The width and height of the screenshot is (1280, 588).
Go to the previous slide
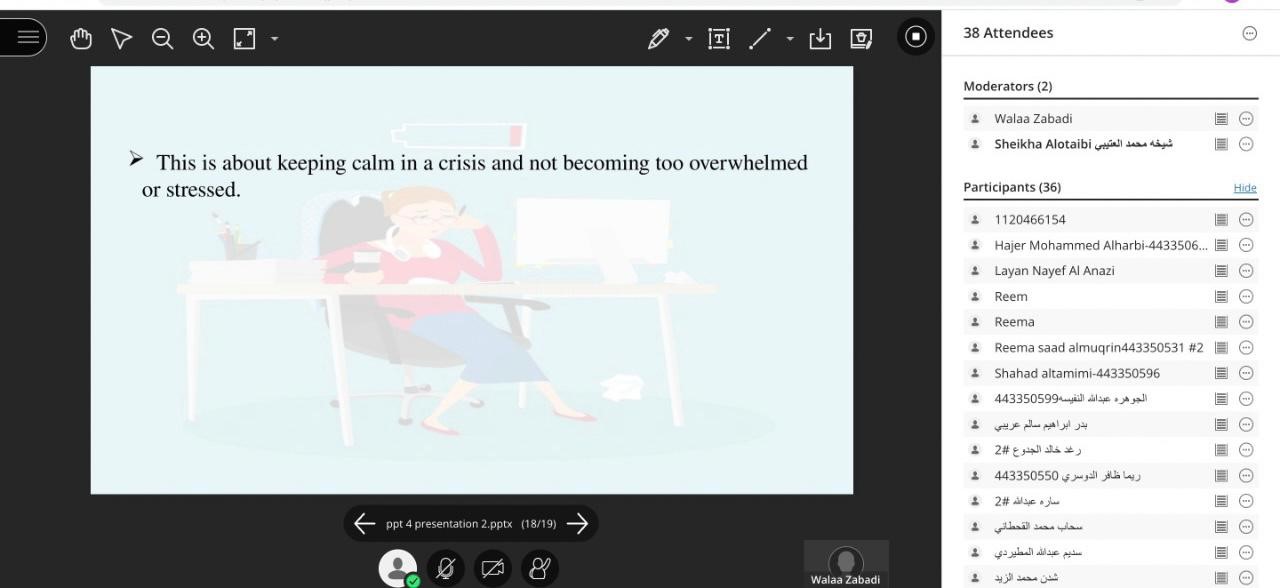click(x=364, y=523)
